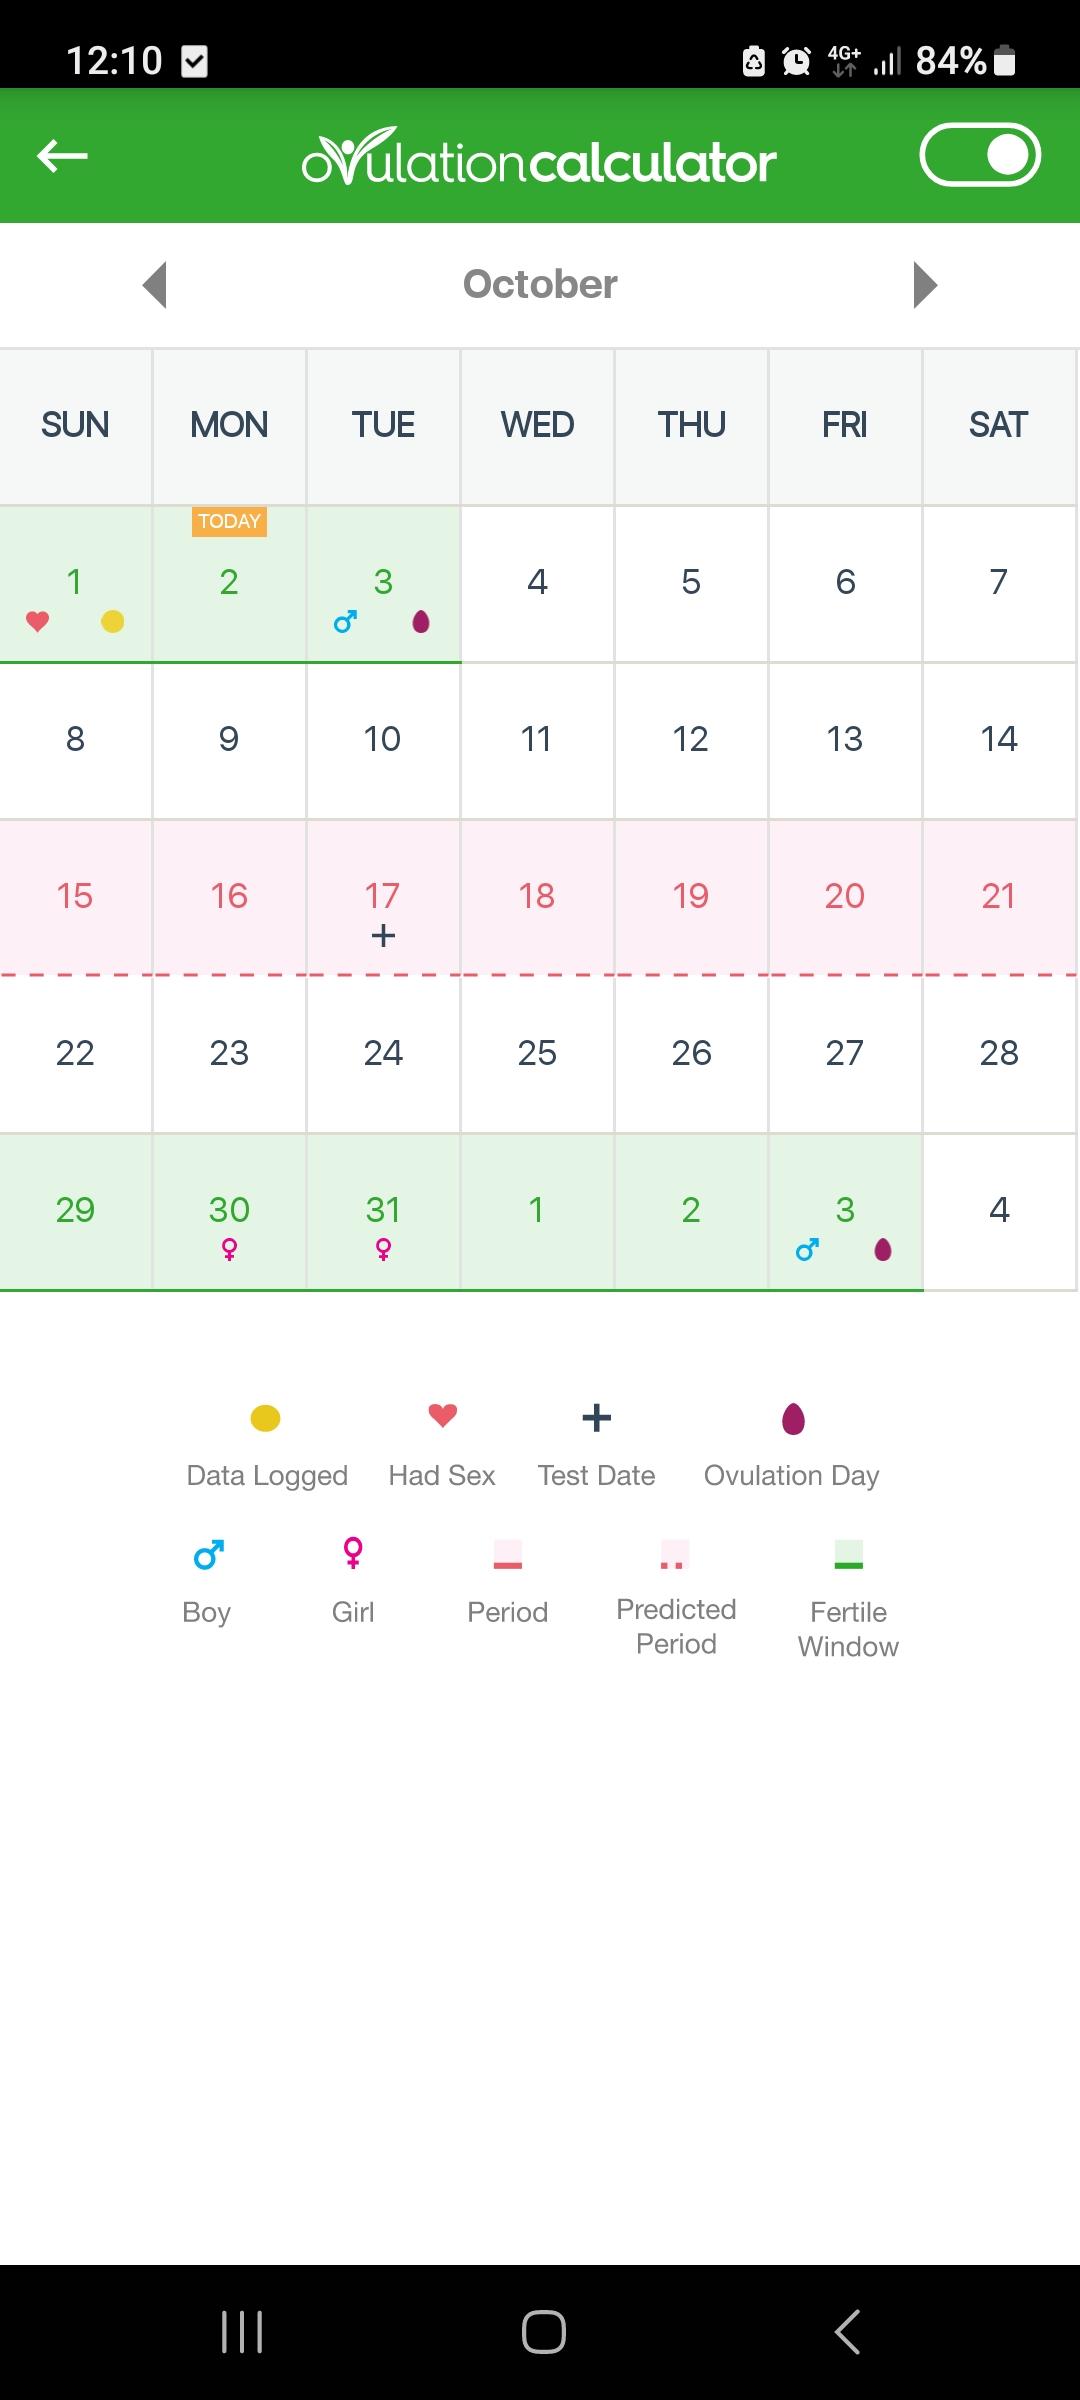Tap the Ovulation Day legend icon
1080x2400 pixels.
793,1418
